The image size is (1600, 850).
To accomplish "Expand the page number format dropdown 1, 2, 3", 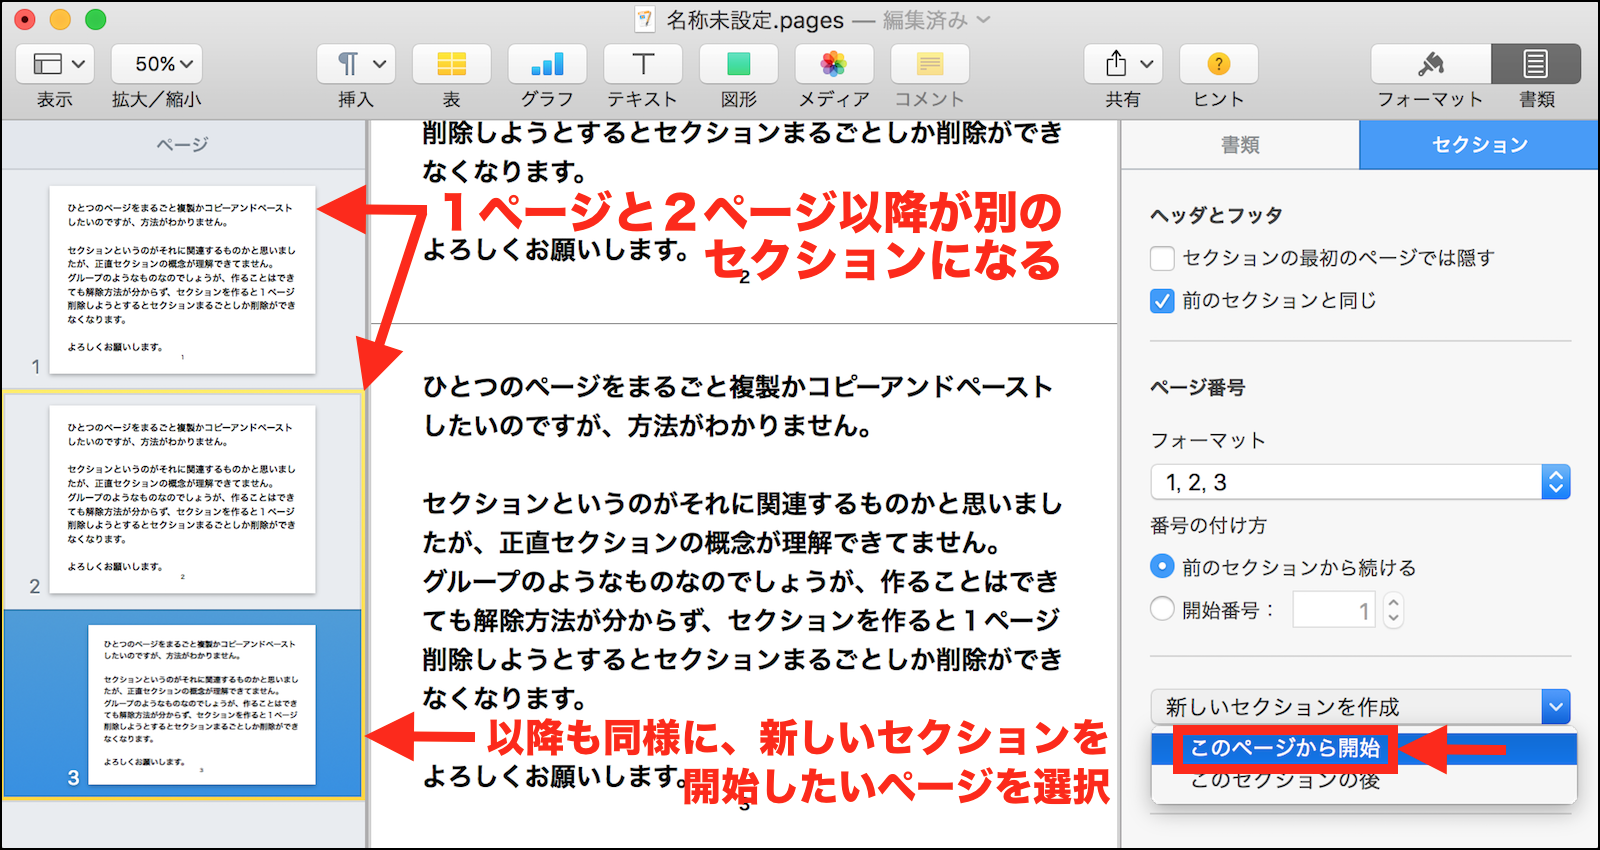I will (1555, 482).
